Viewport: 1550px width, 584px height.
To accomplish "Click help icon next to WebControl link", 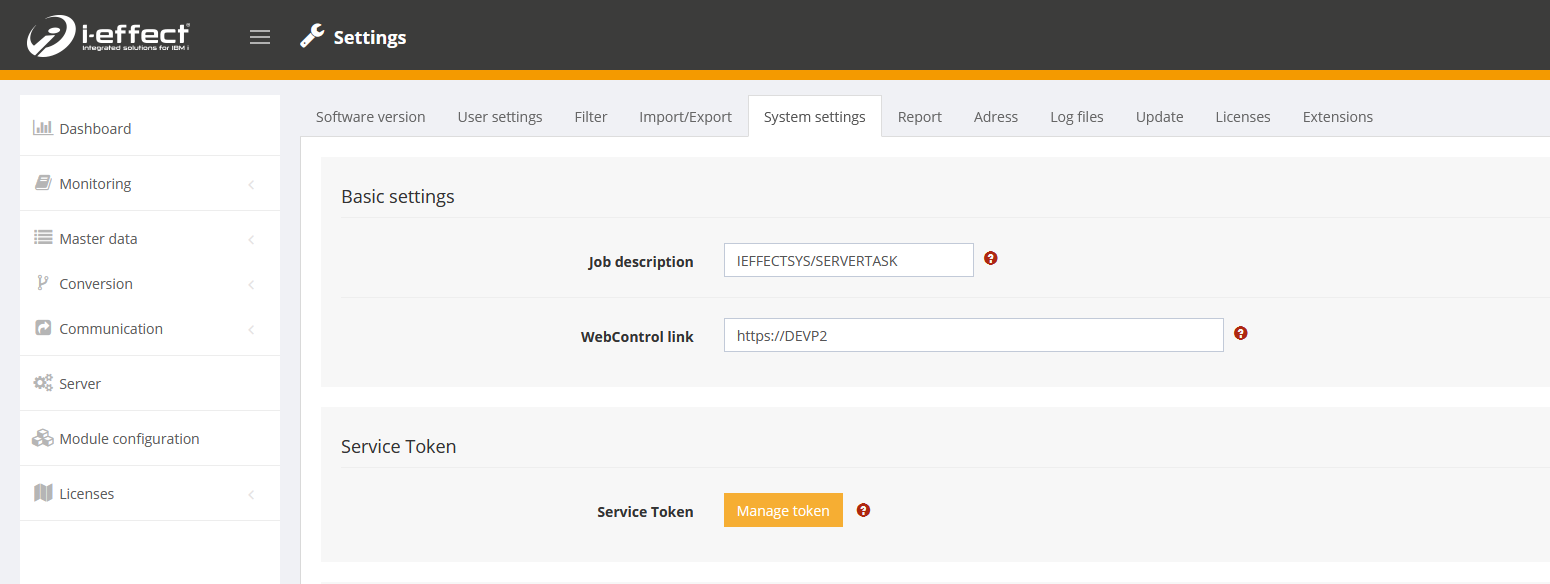I will click(1241, 333).
